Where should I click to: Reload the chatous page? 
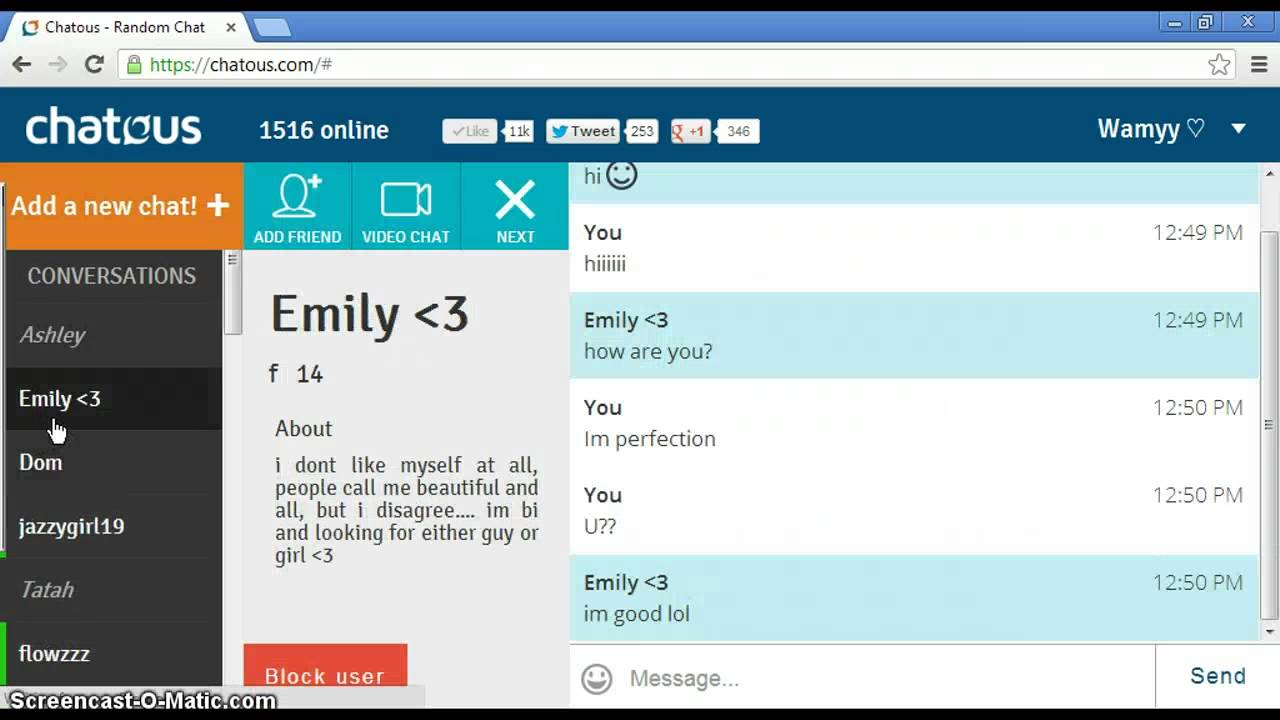pyautogui.click(x=94, y=65)
